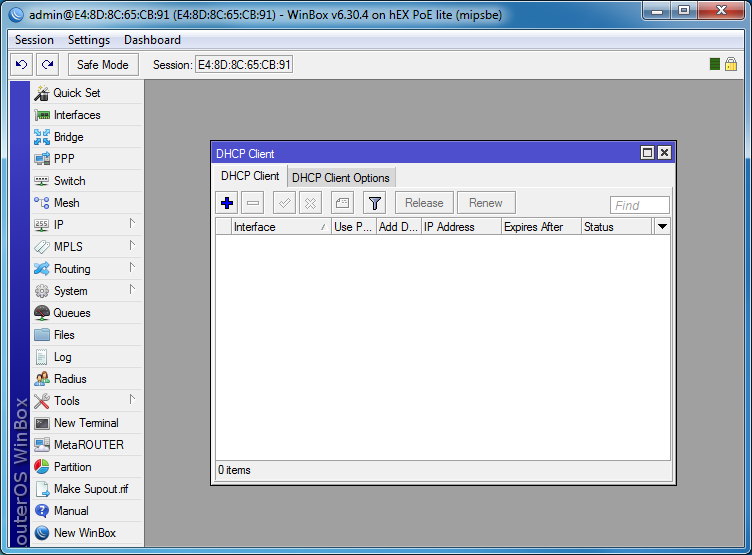Open the Partition menu entry
The image size is (752, 555).
(x=88, y=467)
